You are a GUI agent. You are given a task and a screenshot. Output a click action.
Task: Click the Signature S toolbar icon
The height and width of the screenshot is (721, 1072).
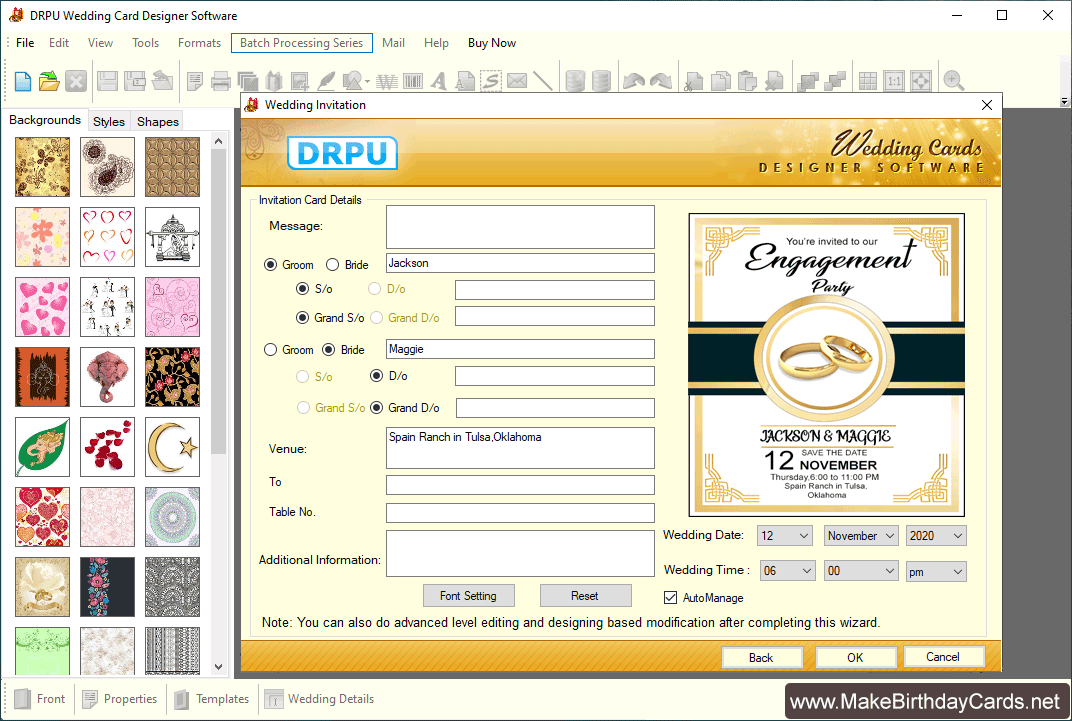click(491, 81)
